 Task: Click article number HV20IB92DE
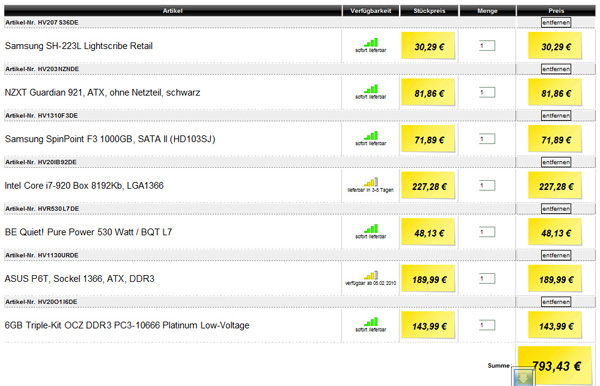tap(57, 162)
